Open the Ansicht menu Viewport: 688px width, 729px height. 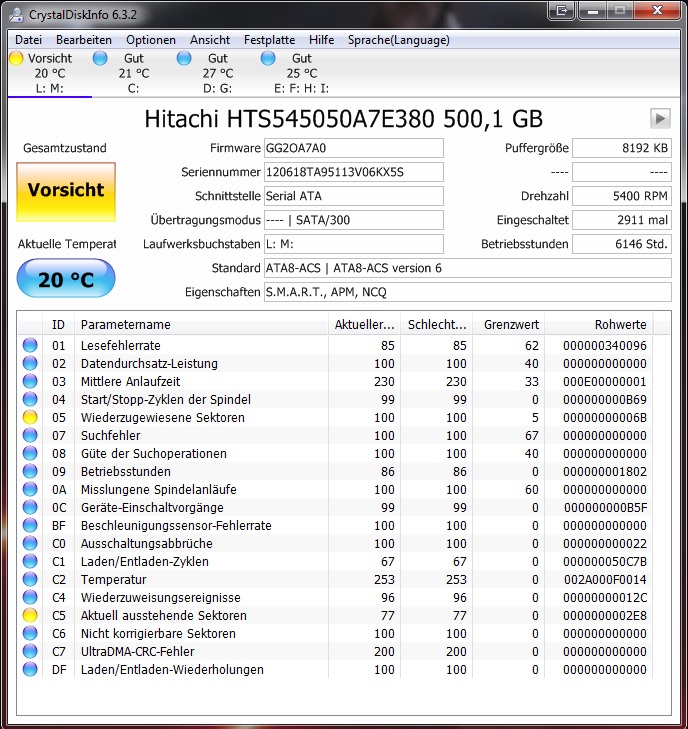pyautogui.click(x=210, y=40)
